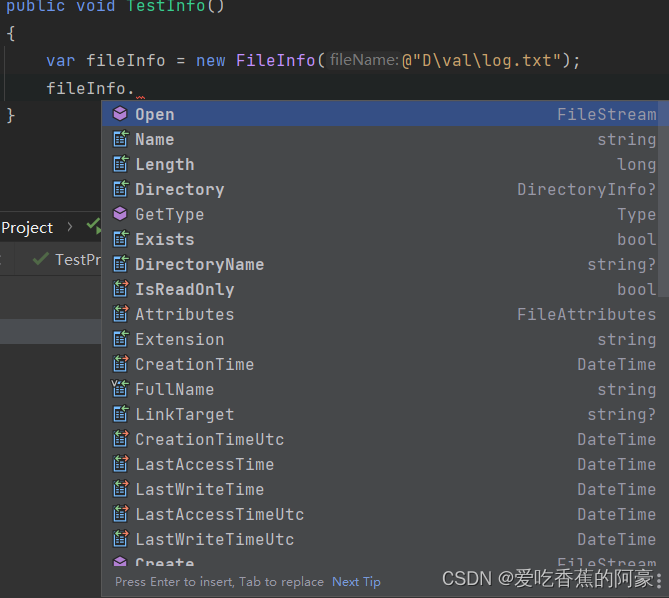669x598 pixels.
Task: Place cursor after fileInfo. in editor
Action: pos(136,89)
